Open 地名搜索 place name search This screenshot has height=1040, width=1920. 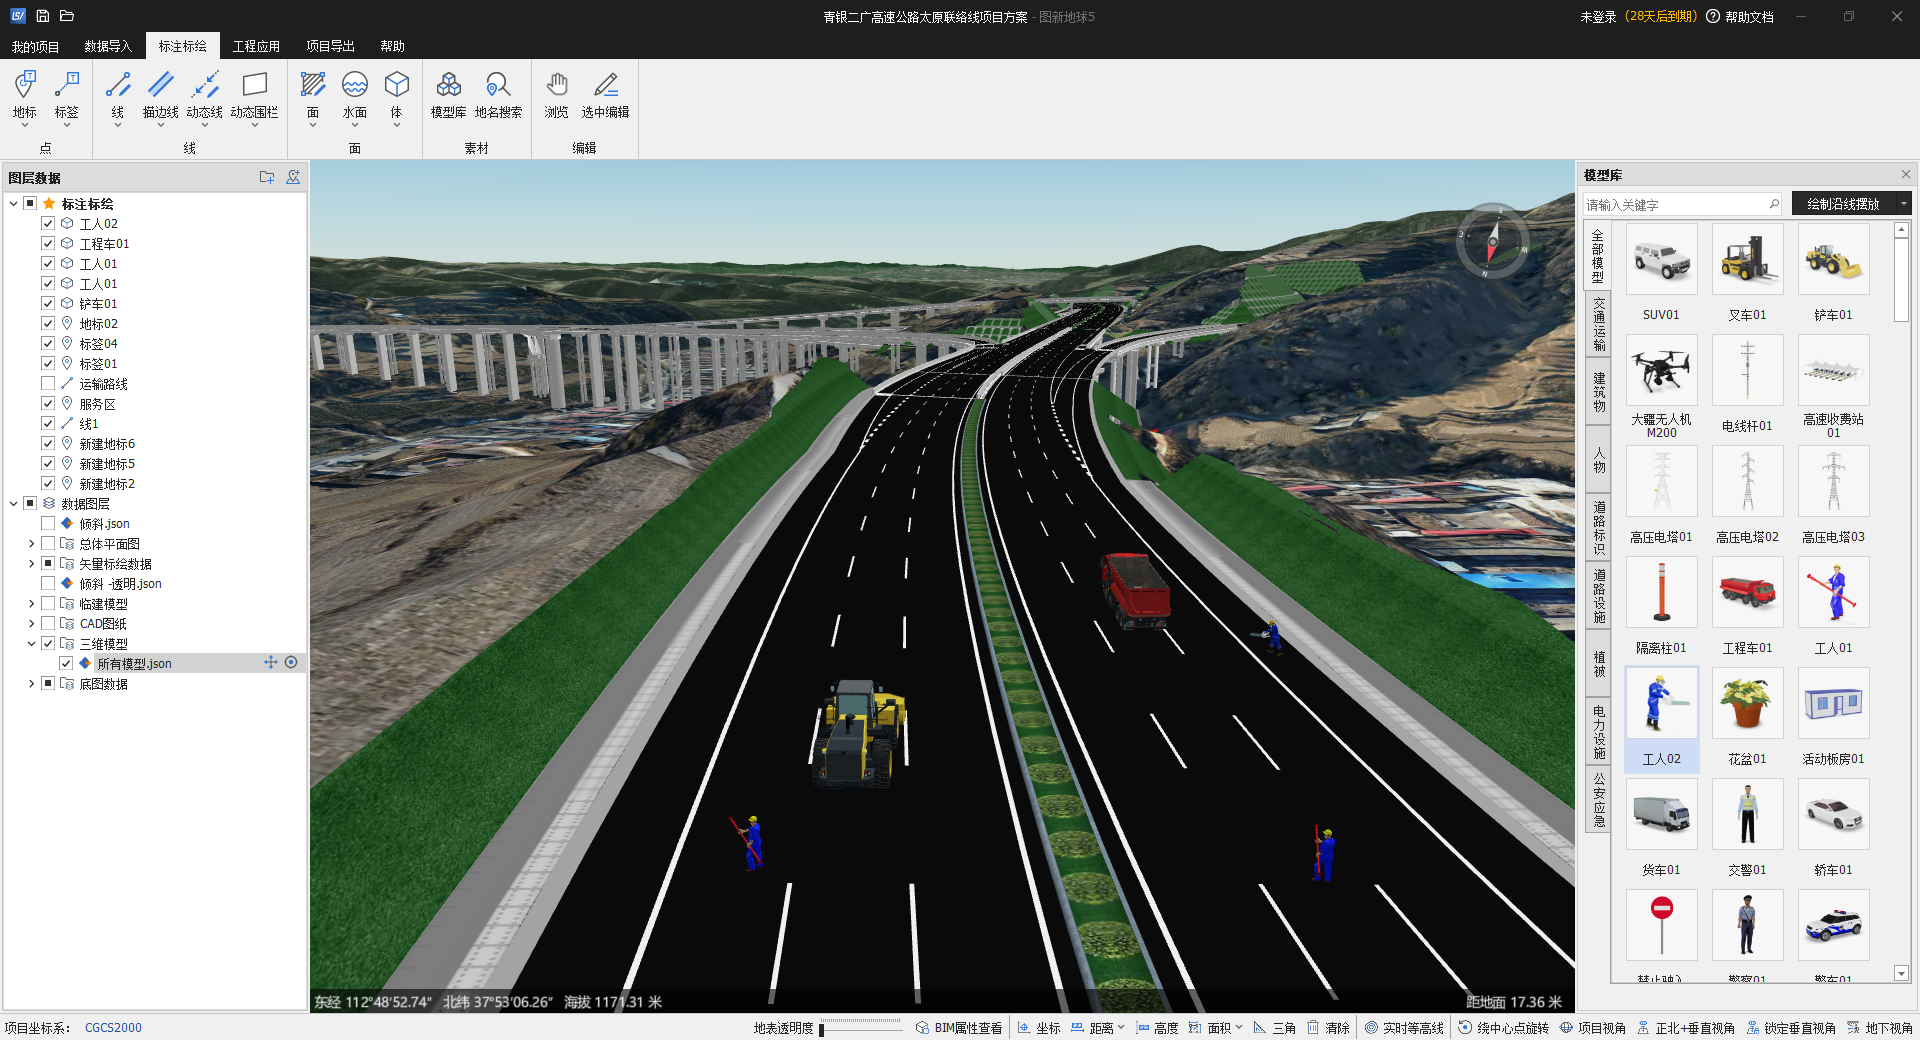[498, 95]
